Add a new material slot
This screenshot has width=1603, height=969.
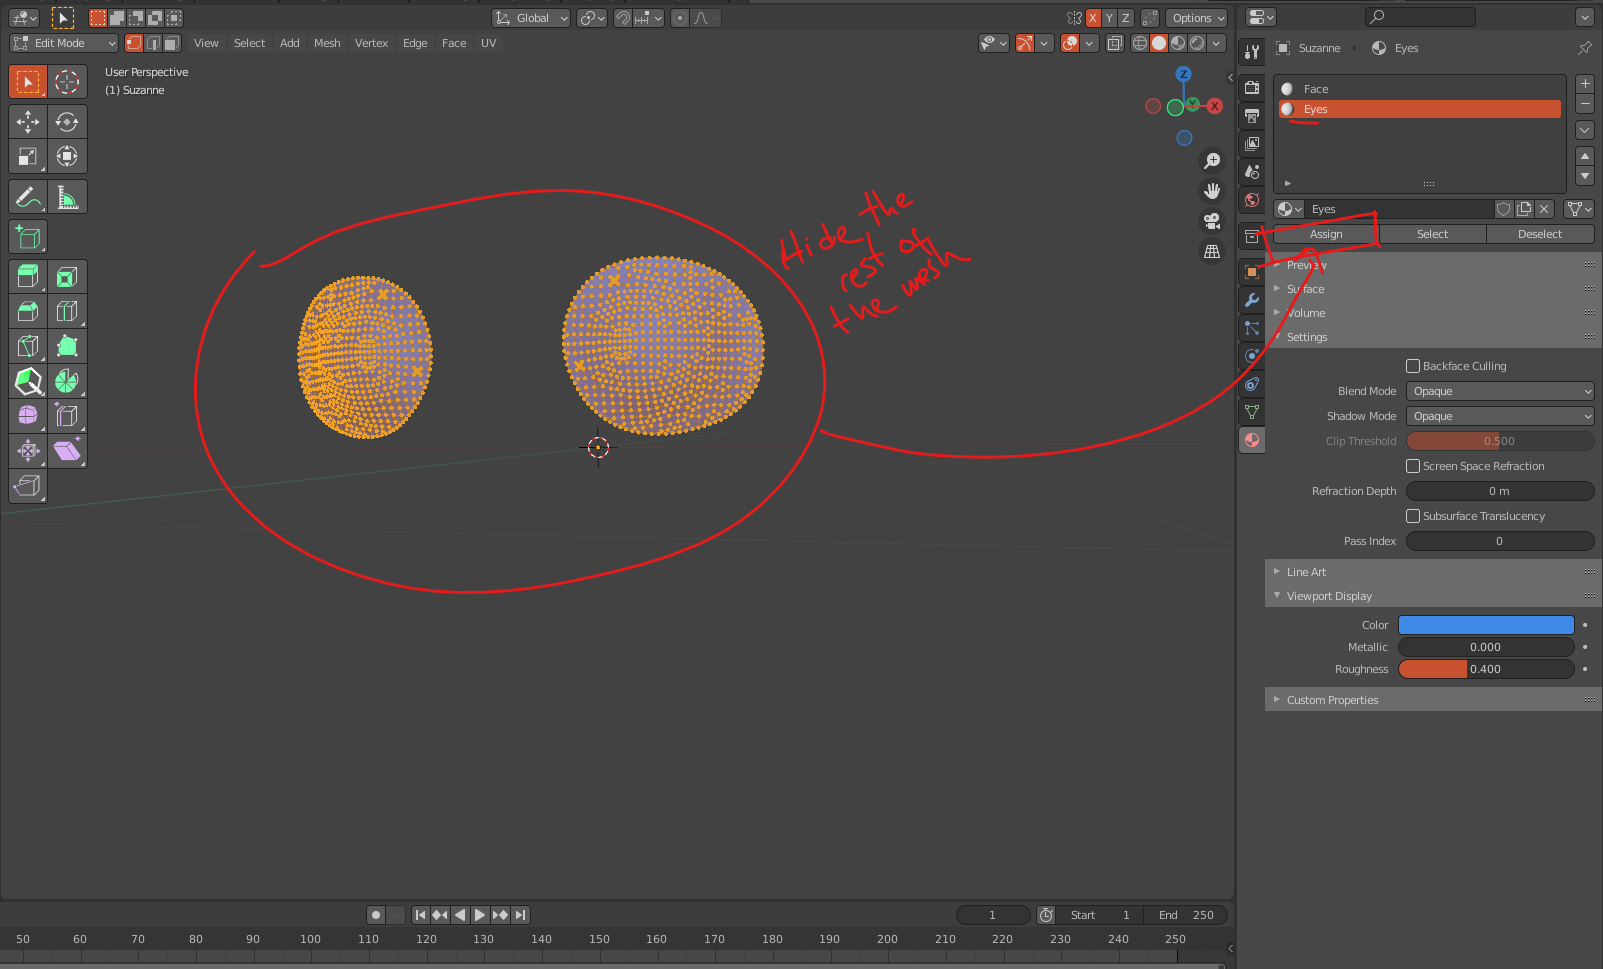click(1585, 84)
